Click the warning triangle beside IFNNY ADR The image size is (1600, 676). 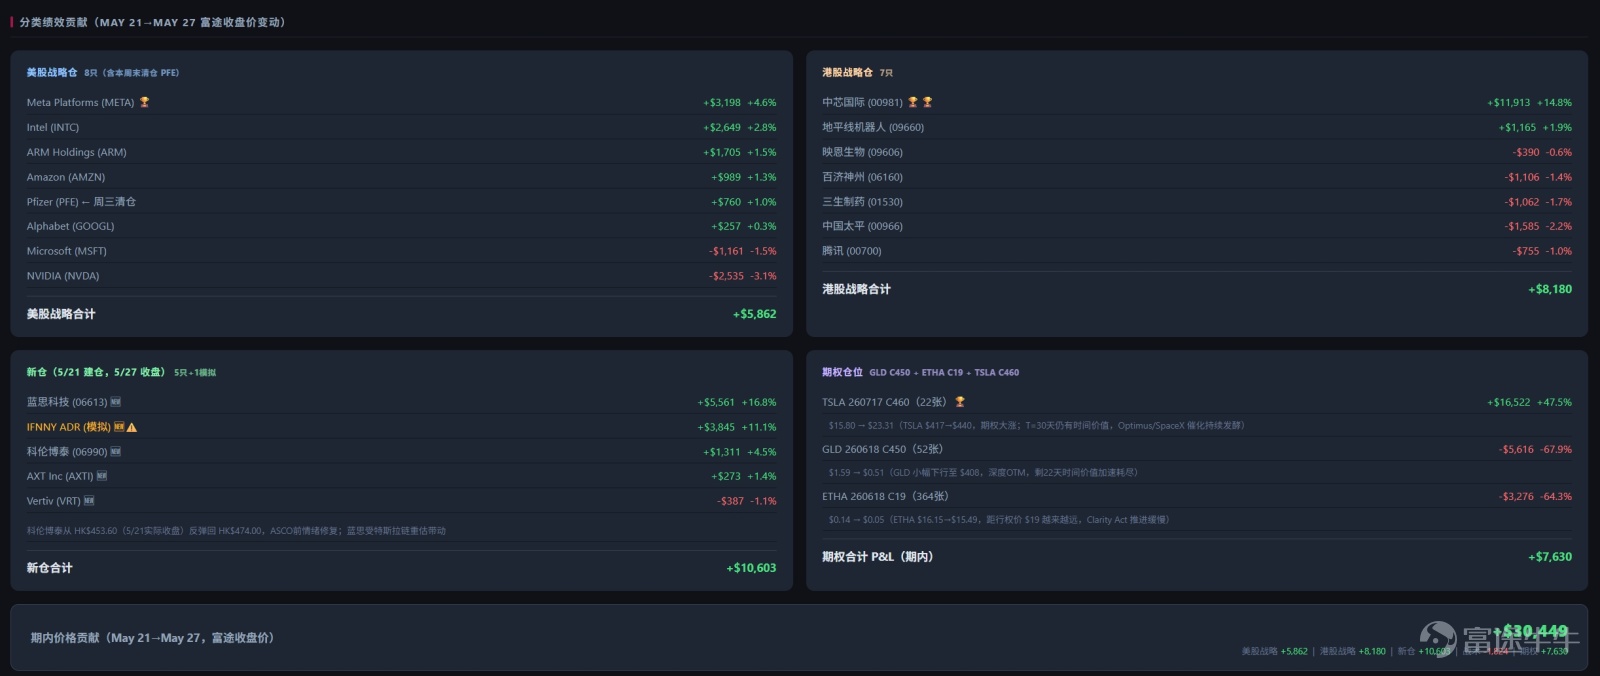point(132,427)
